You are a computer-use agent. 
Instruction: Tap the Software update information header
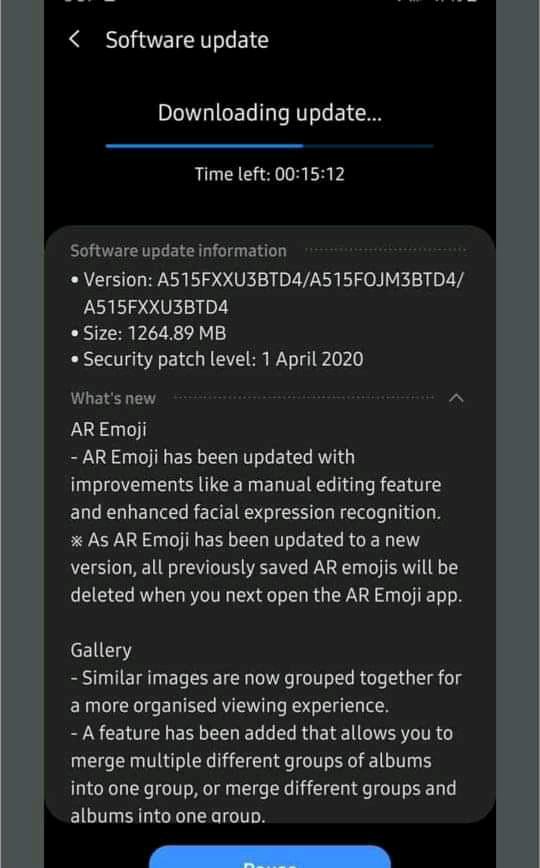(178, 251)
